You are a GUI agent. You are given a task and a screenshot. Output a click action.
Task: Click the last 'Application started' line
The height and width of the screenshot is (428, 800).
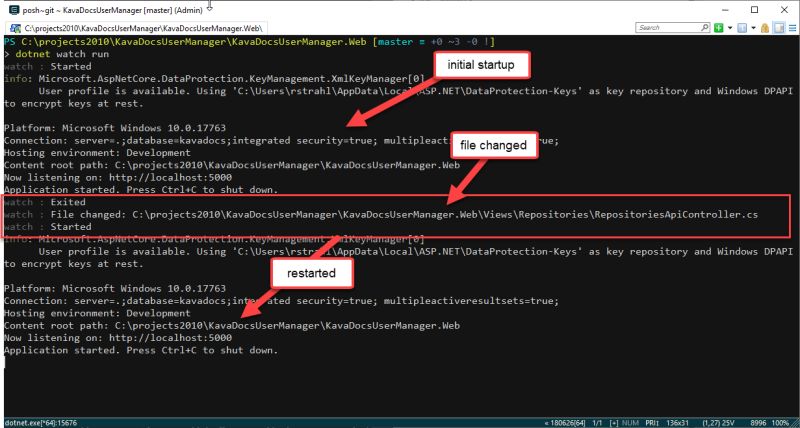click(141, 350)
